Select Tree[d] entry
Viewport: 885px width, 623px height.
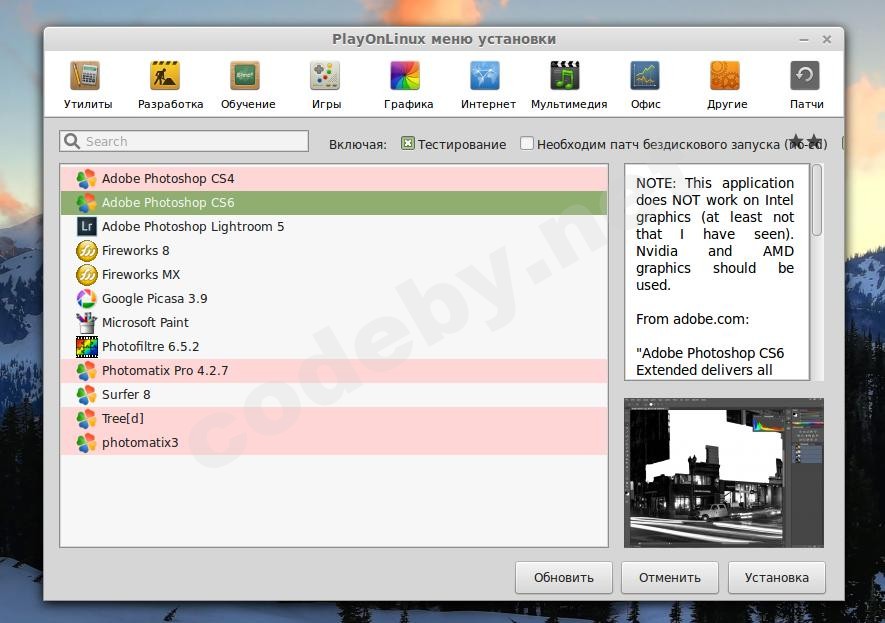pyautogui.click(x=334, y=419)
